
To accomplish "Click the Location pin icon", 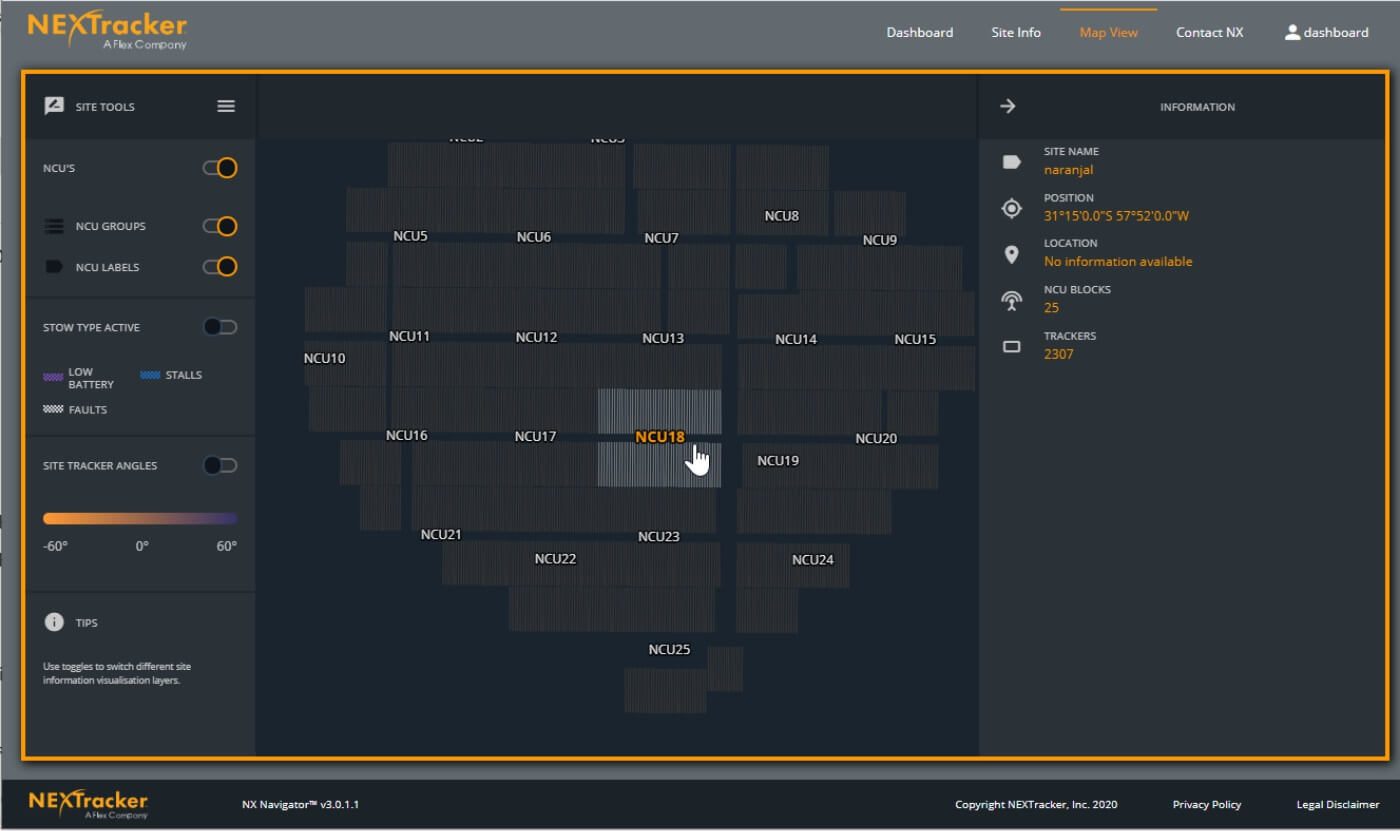I will click(1011, 254).
